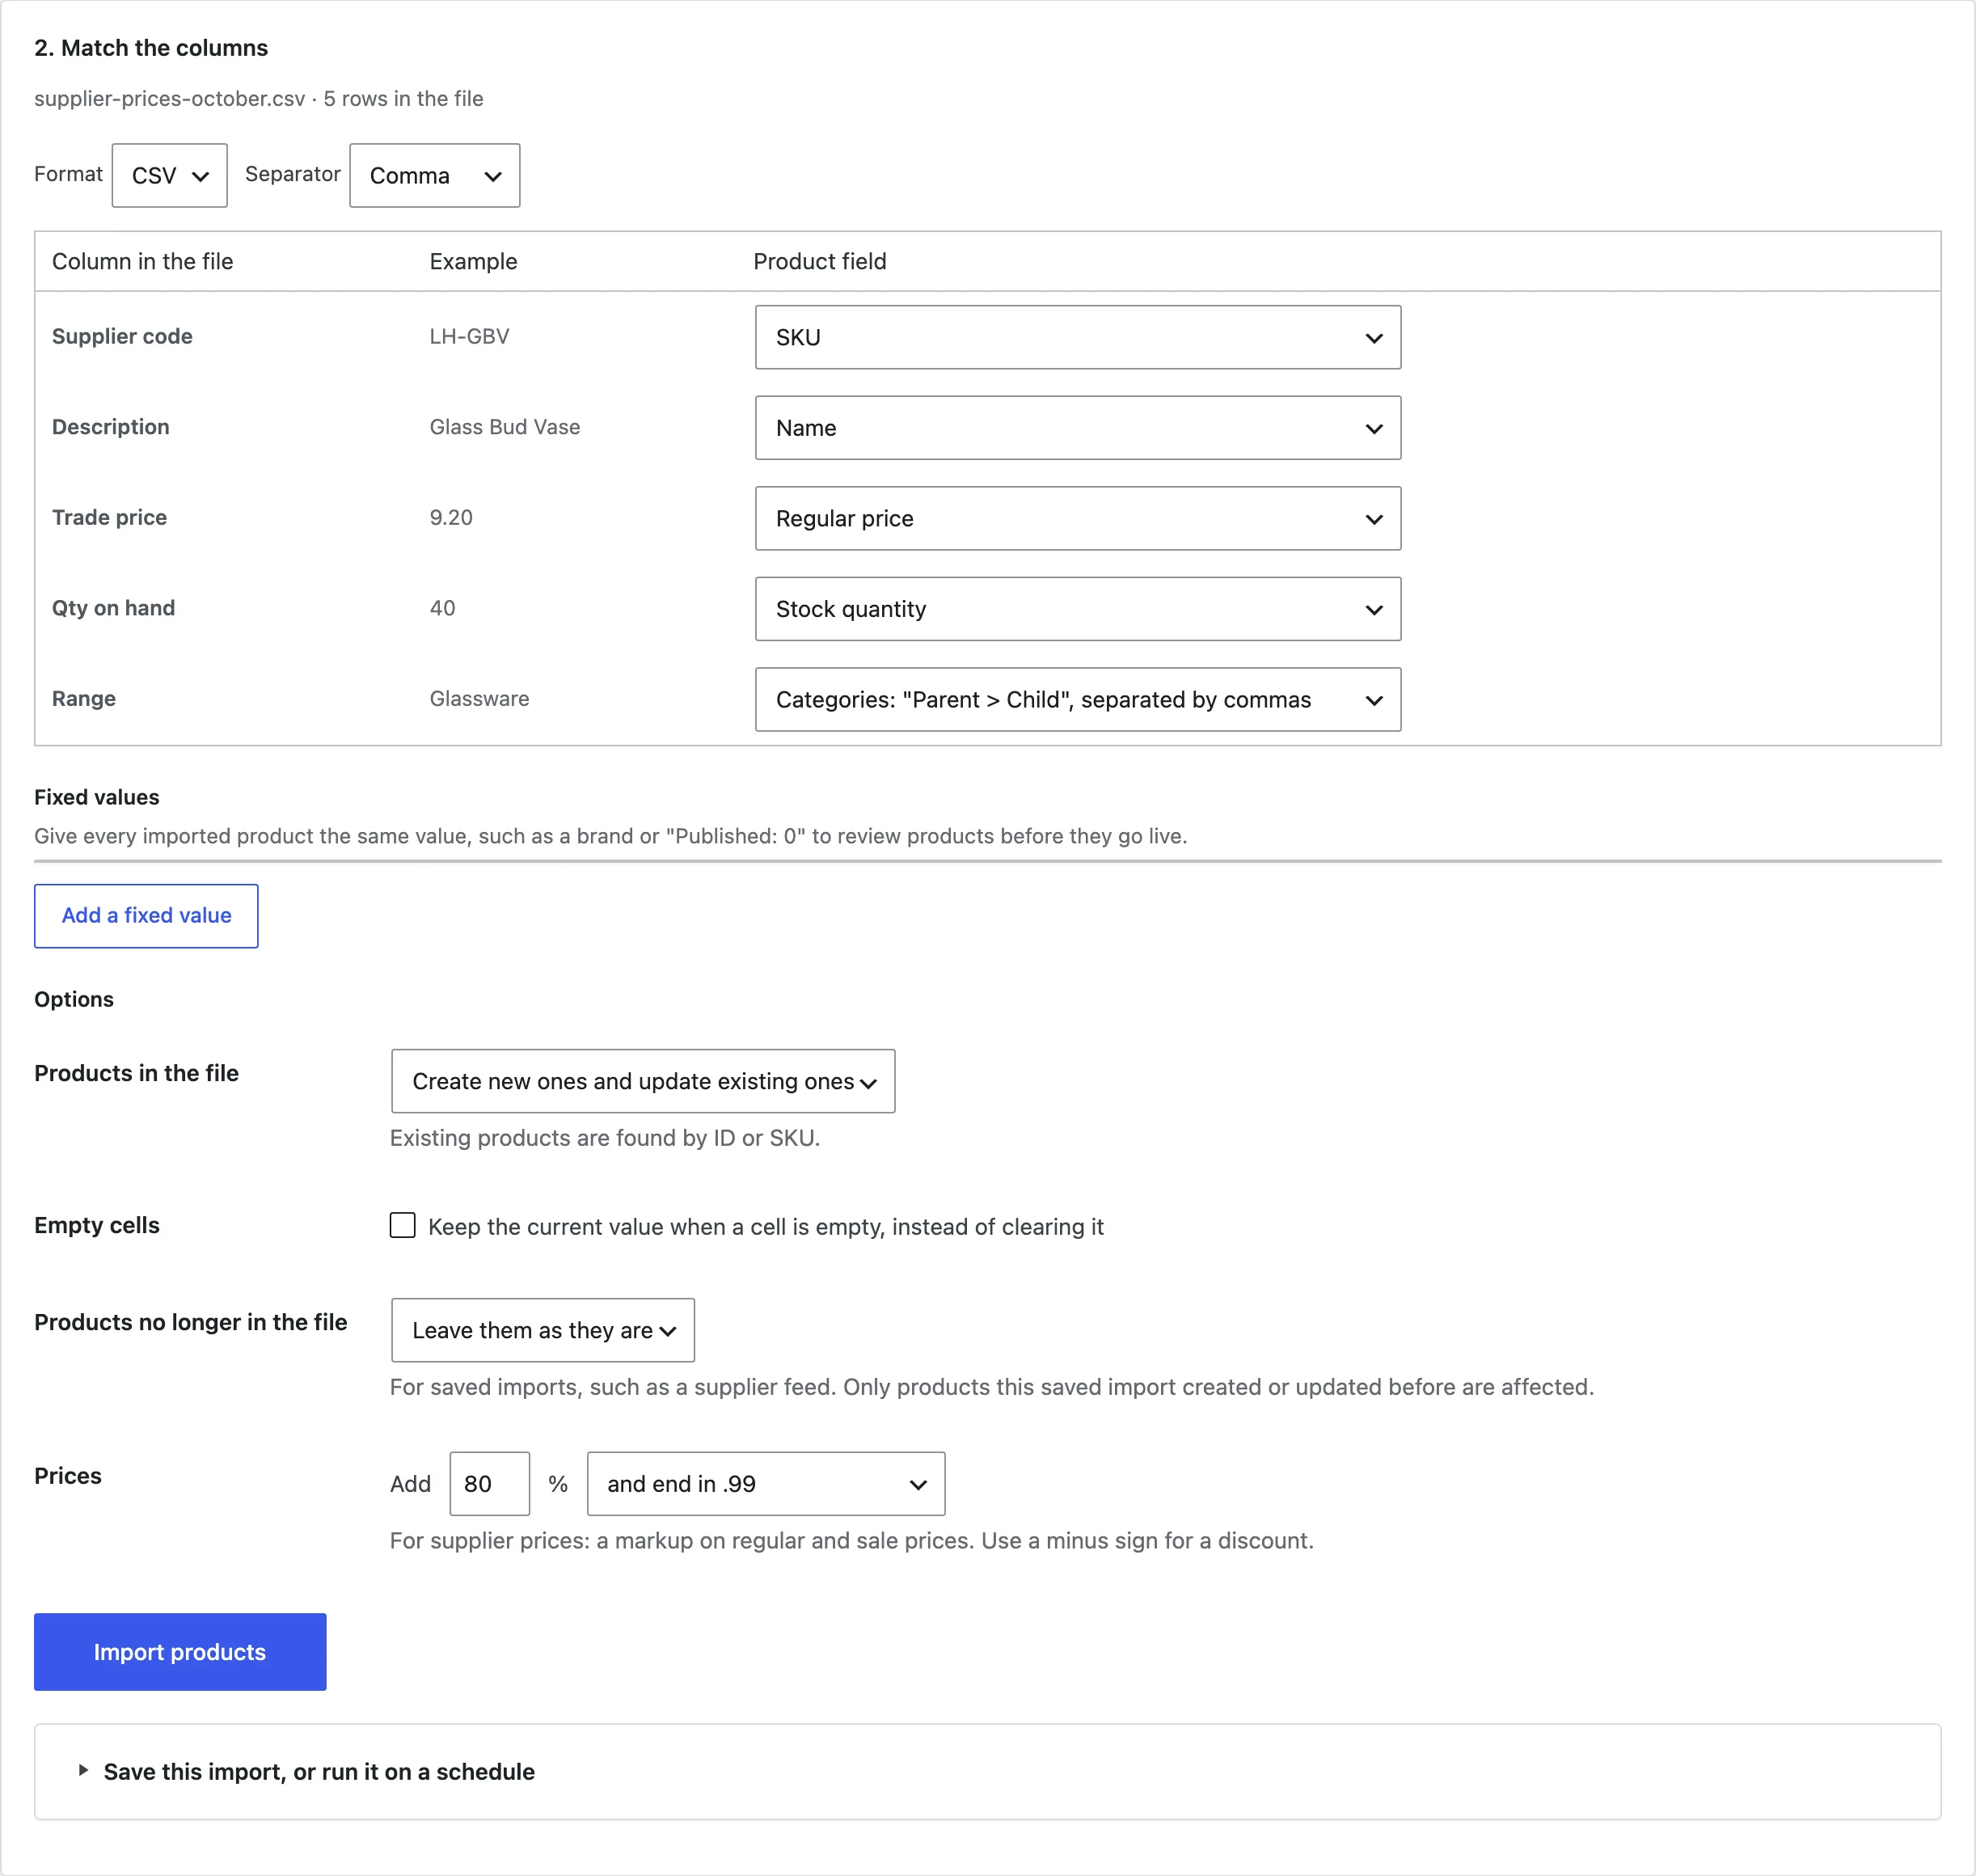Click the 40 example quantity value
The height and width of the screenshot is (1876, 1976).
pyautogui.click(x=442, y=608)
